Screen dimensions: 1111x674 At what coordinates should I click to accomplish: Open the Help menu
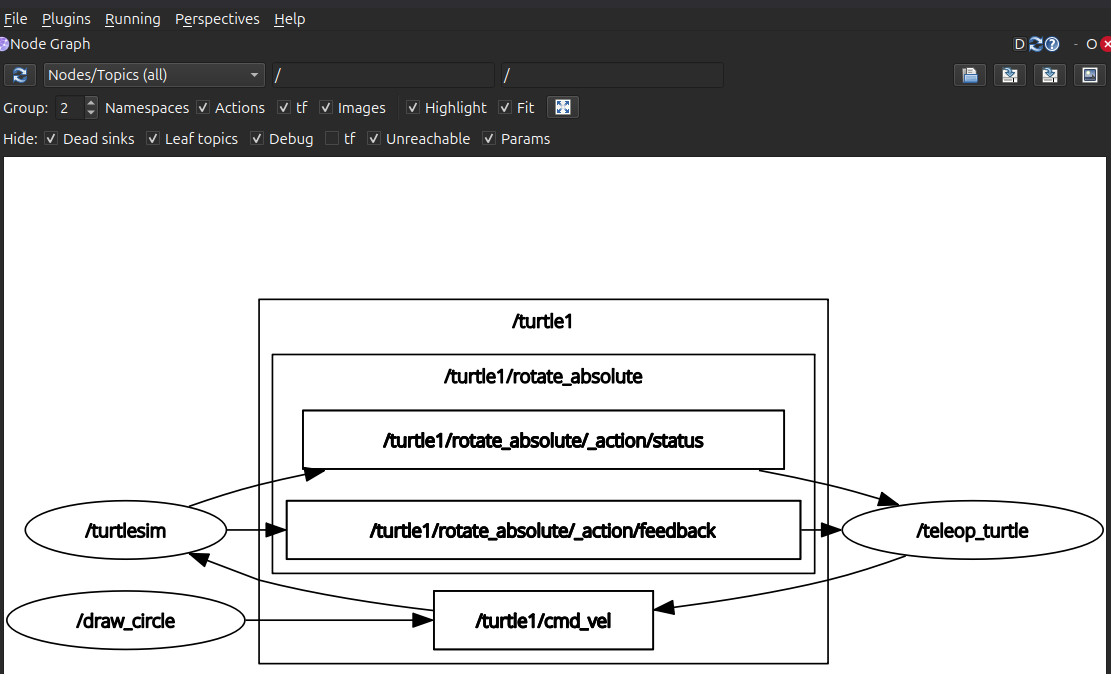(x=289, y=19)
